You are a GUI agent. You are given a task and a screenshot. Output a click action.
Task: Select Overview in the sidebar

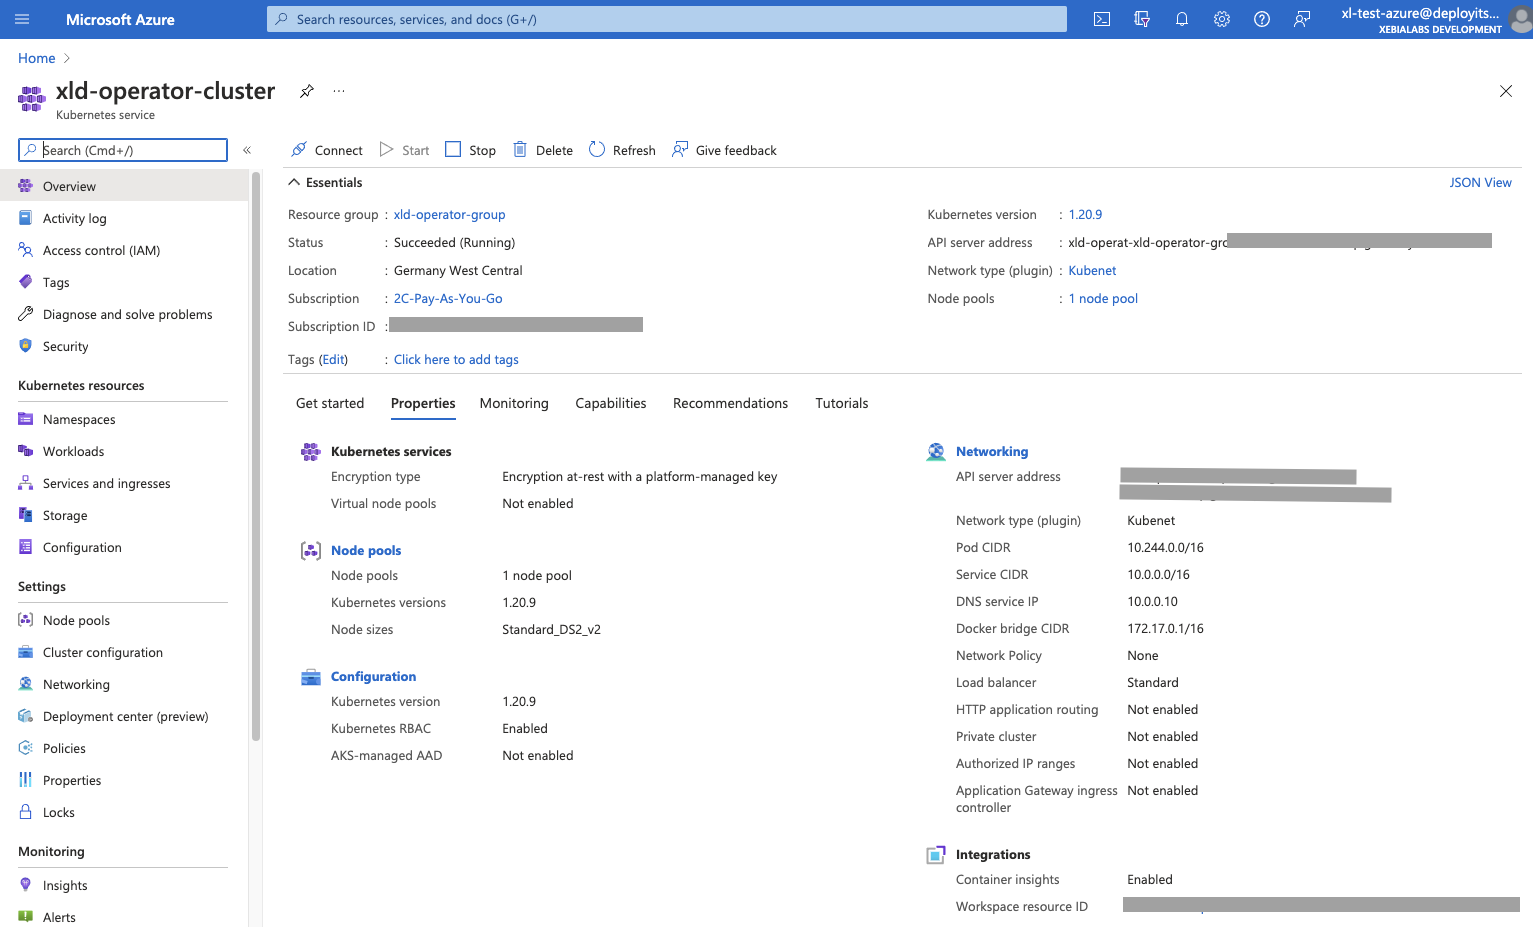click(x=124, y=186)
